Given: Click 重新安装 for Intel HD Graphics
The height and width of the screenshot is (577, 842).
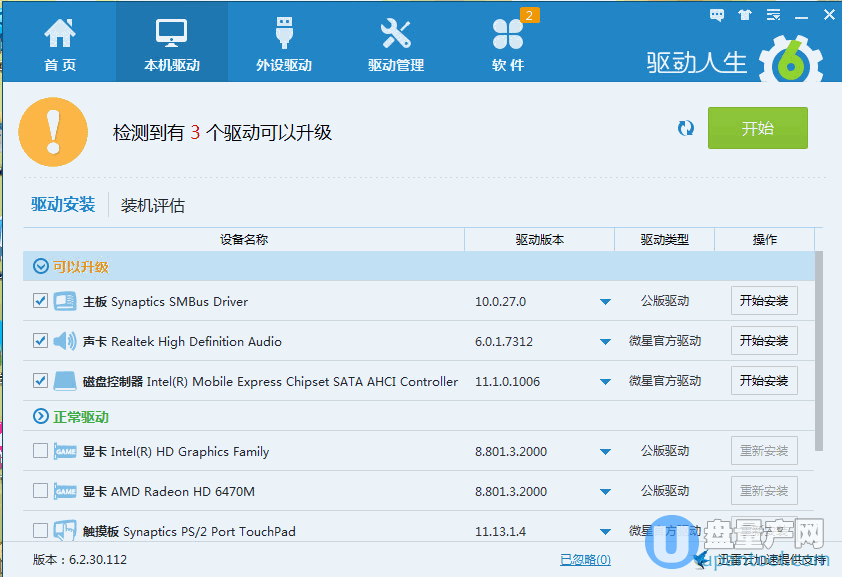Looking at the screenshot, I should tap(764, 450).
